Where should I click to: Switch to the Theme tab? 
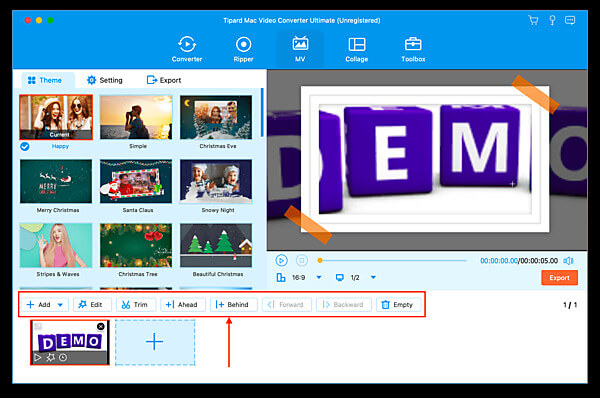pos(45,80)
